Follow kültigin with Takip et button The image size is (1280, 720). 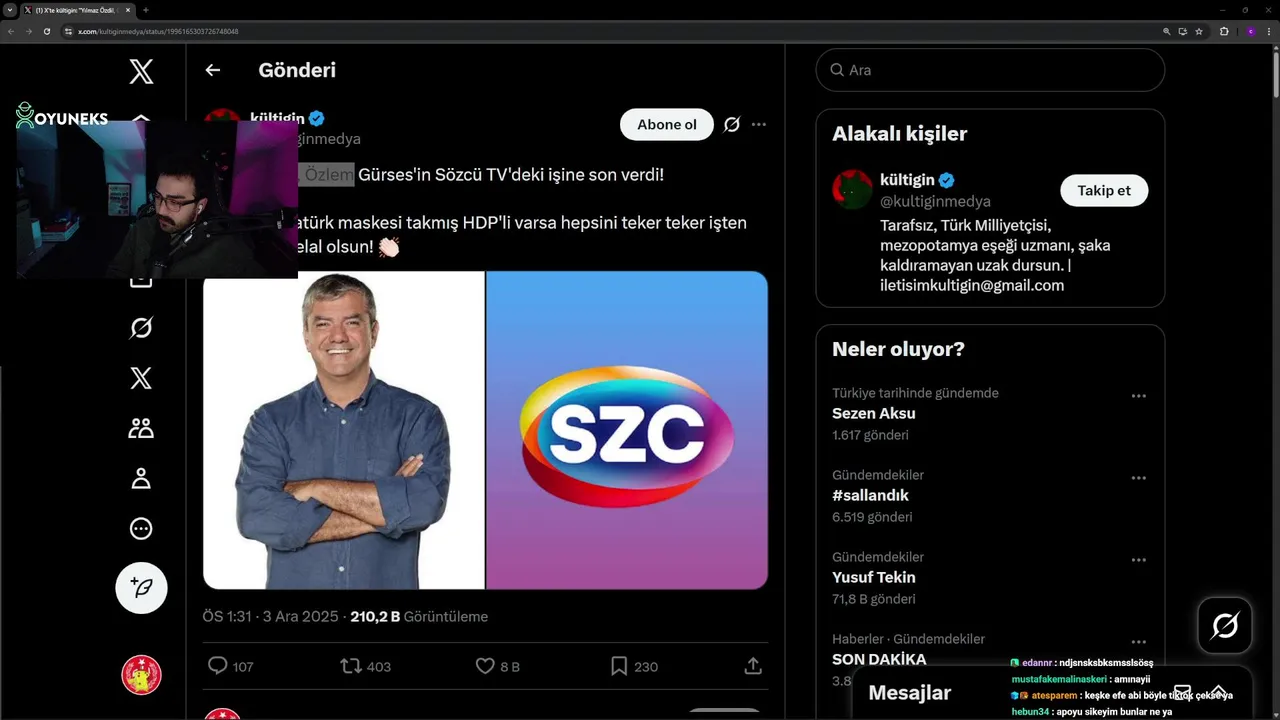1104,190
